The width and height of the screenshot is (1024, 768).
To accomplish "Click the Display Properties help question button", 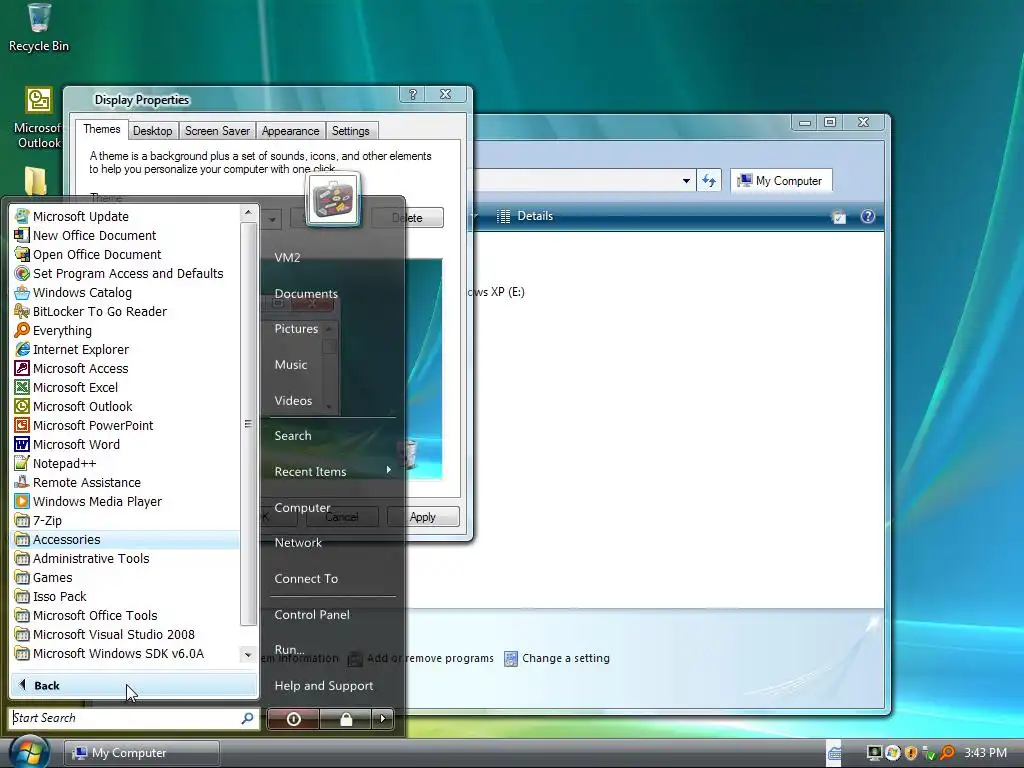I will [x=413, y=94].
